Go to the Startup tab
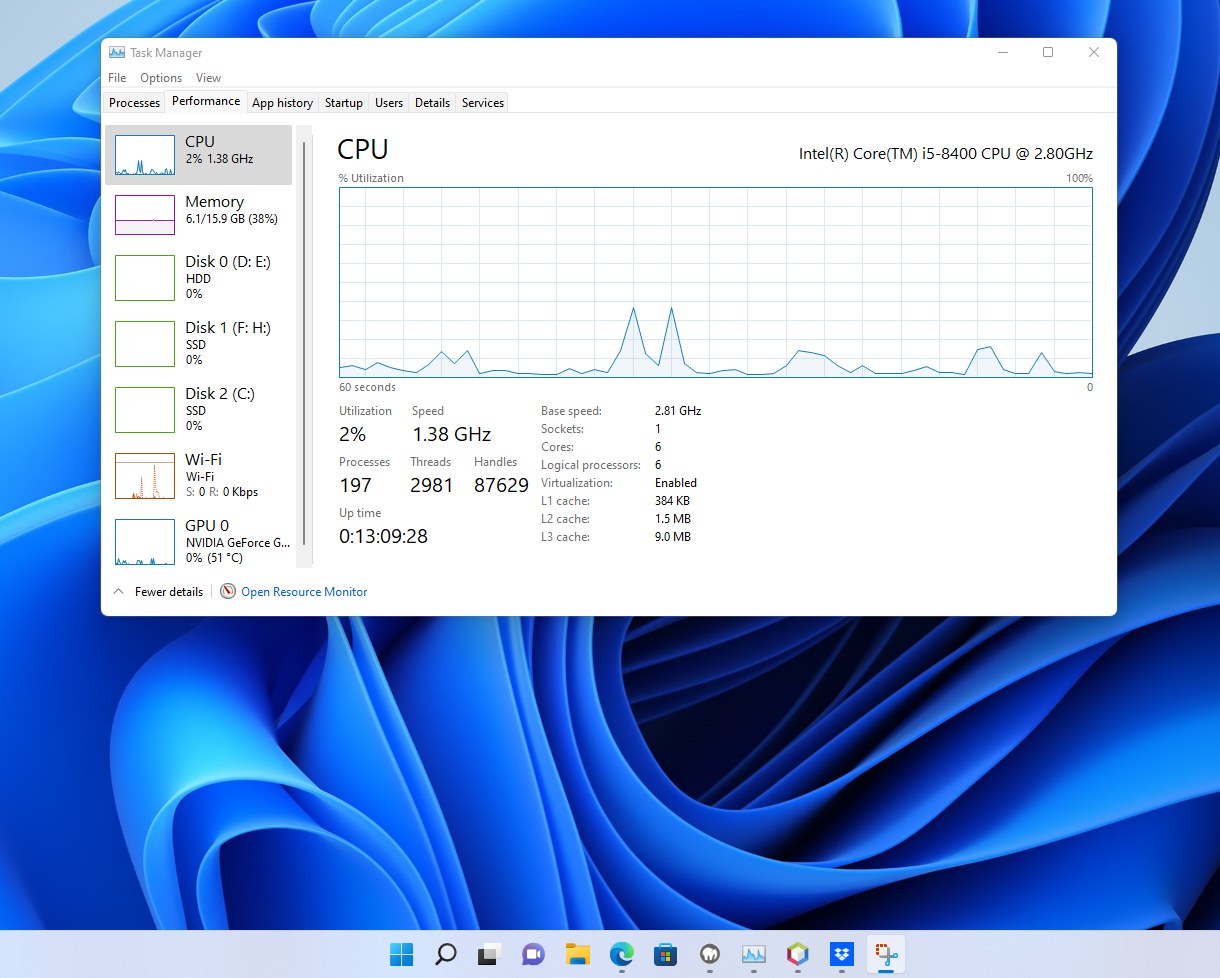 pyautogui.click(x=343, y=102)
